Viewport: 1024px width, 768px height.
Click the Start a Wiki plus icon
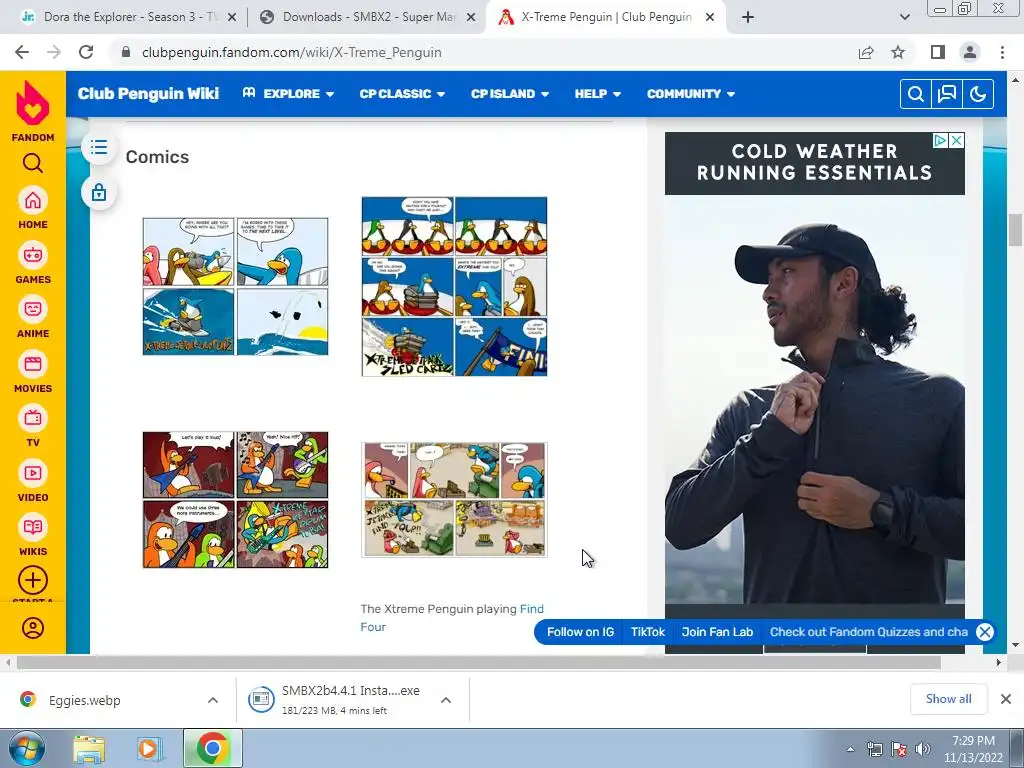pos(33,580)
